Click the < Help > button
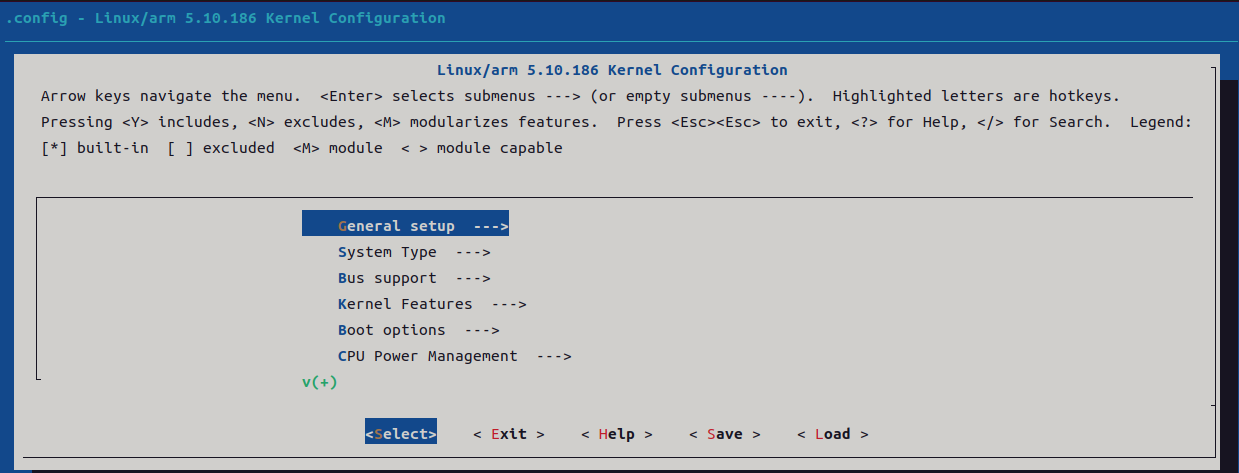Screen dimensions: 1239x473 tap(617, 434)
